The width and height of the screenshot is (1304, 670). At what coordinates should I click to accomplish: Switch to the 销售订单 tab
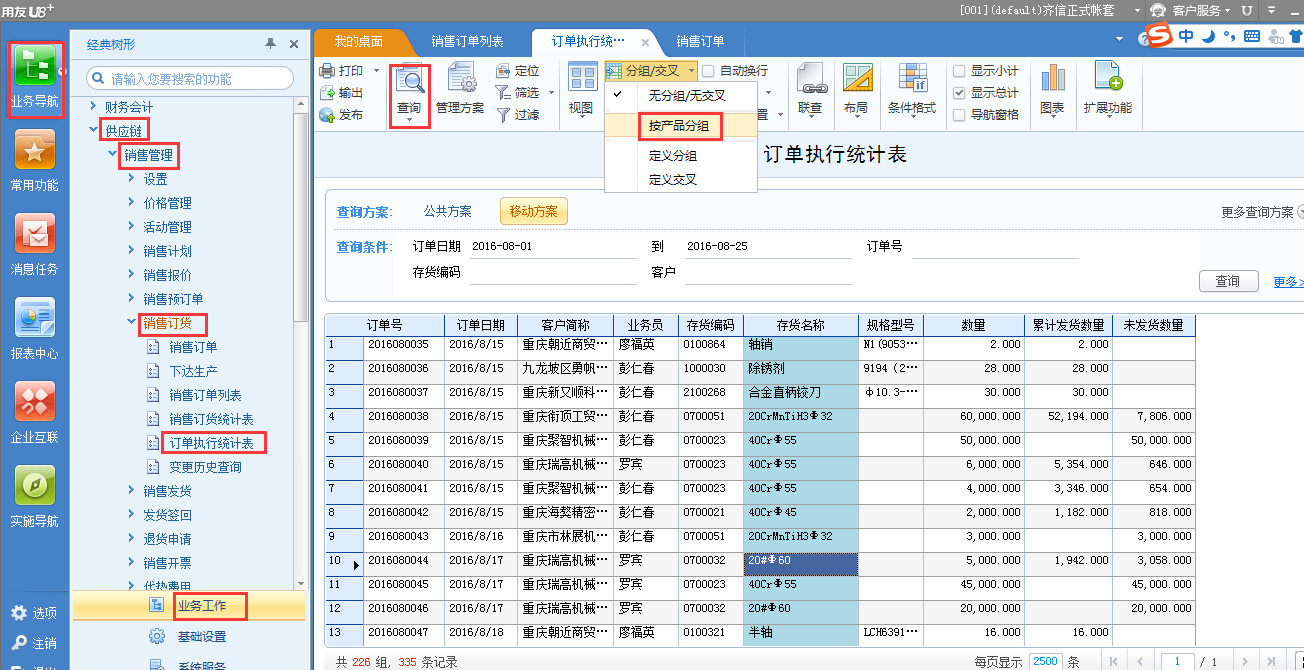tap(700, 41)
